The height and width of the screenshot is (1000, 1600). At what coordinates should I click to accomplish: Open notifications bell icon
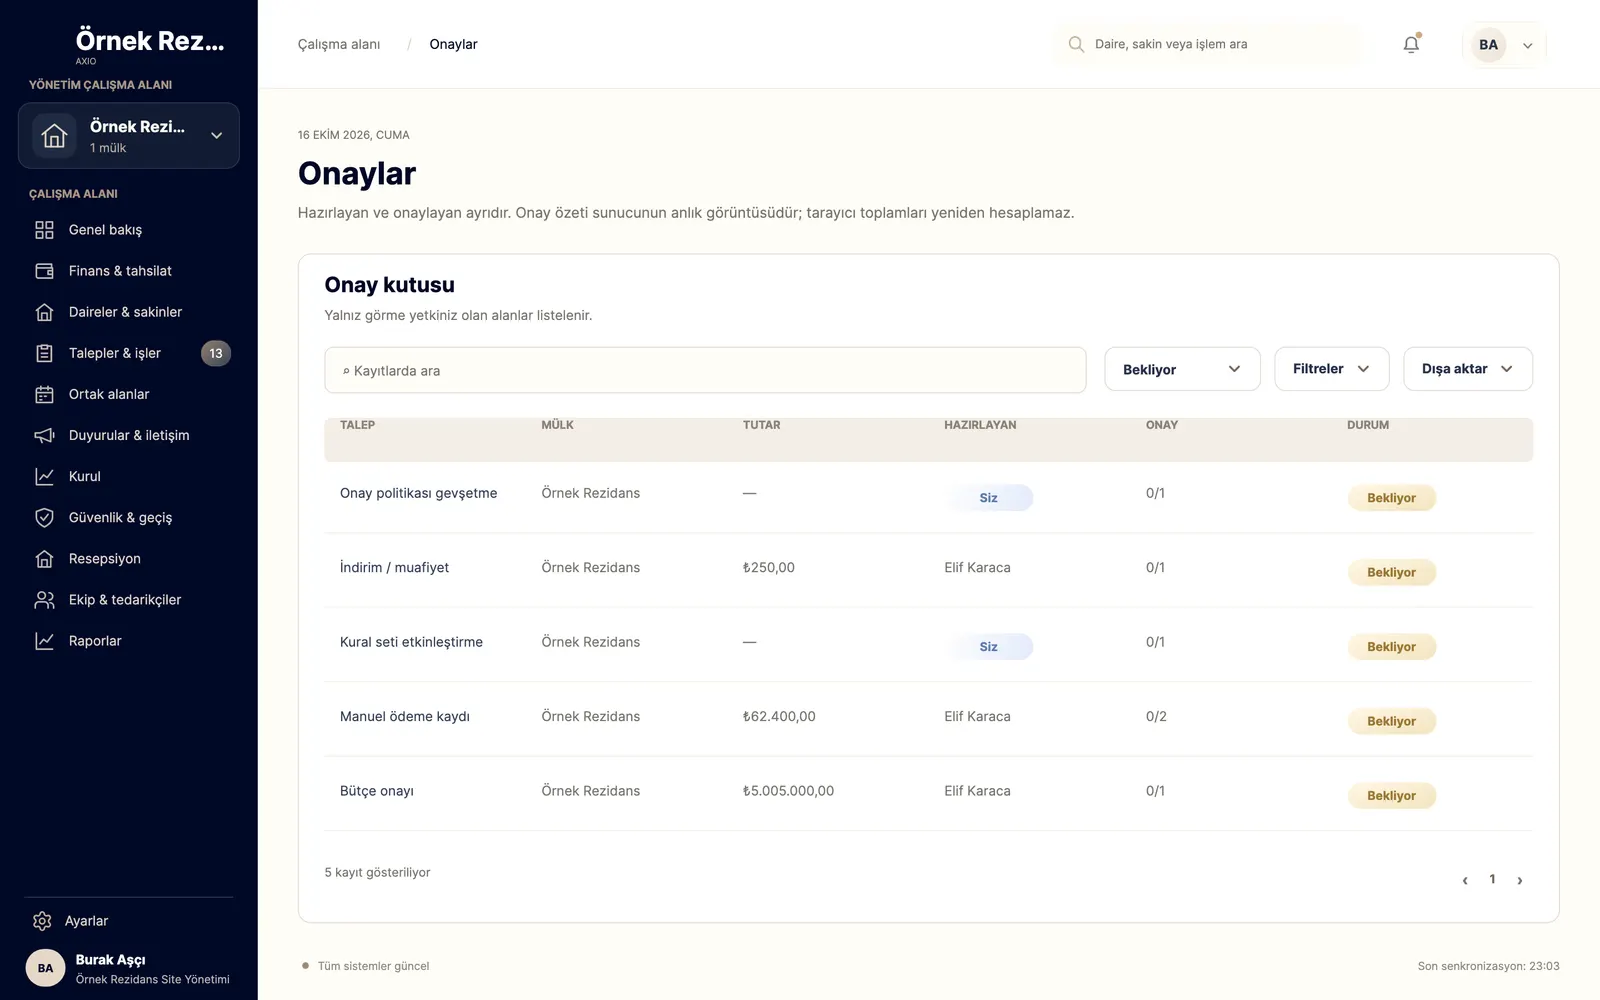(1411, 44)
